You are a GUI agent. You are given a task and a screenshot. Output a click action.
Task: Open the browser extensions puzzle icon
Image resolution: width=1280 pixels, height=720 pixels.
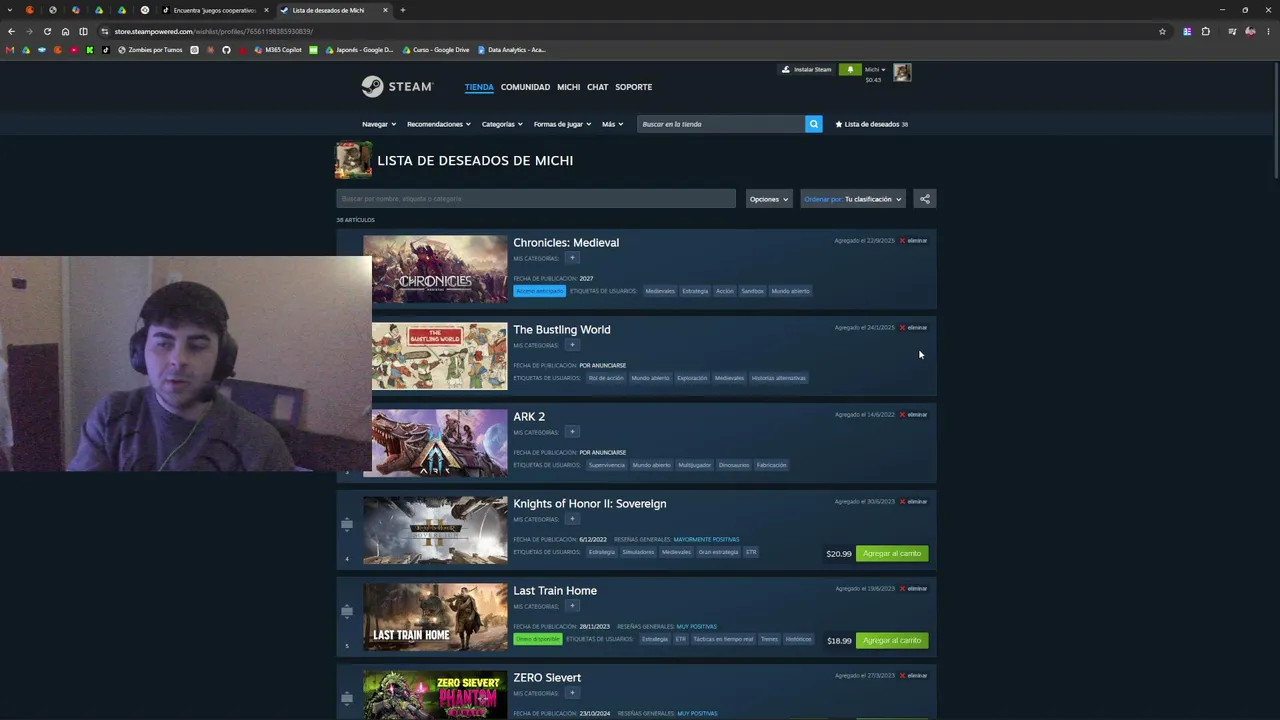point(1206,31)
